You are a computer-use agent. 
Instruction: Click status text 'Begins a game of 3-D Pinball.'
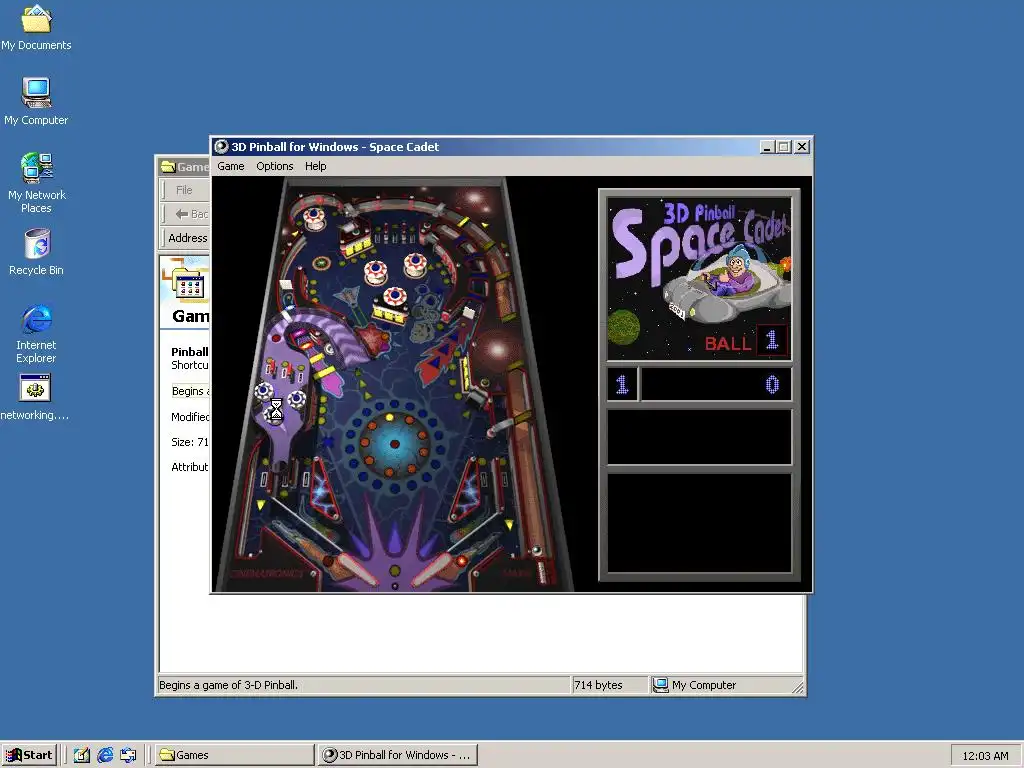228,685
